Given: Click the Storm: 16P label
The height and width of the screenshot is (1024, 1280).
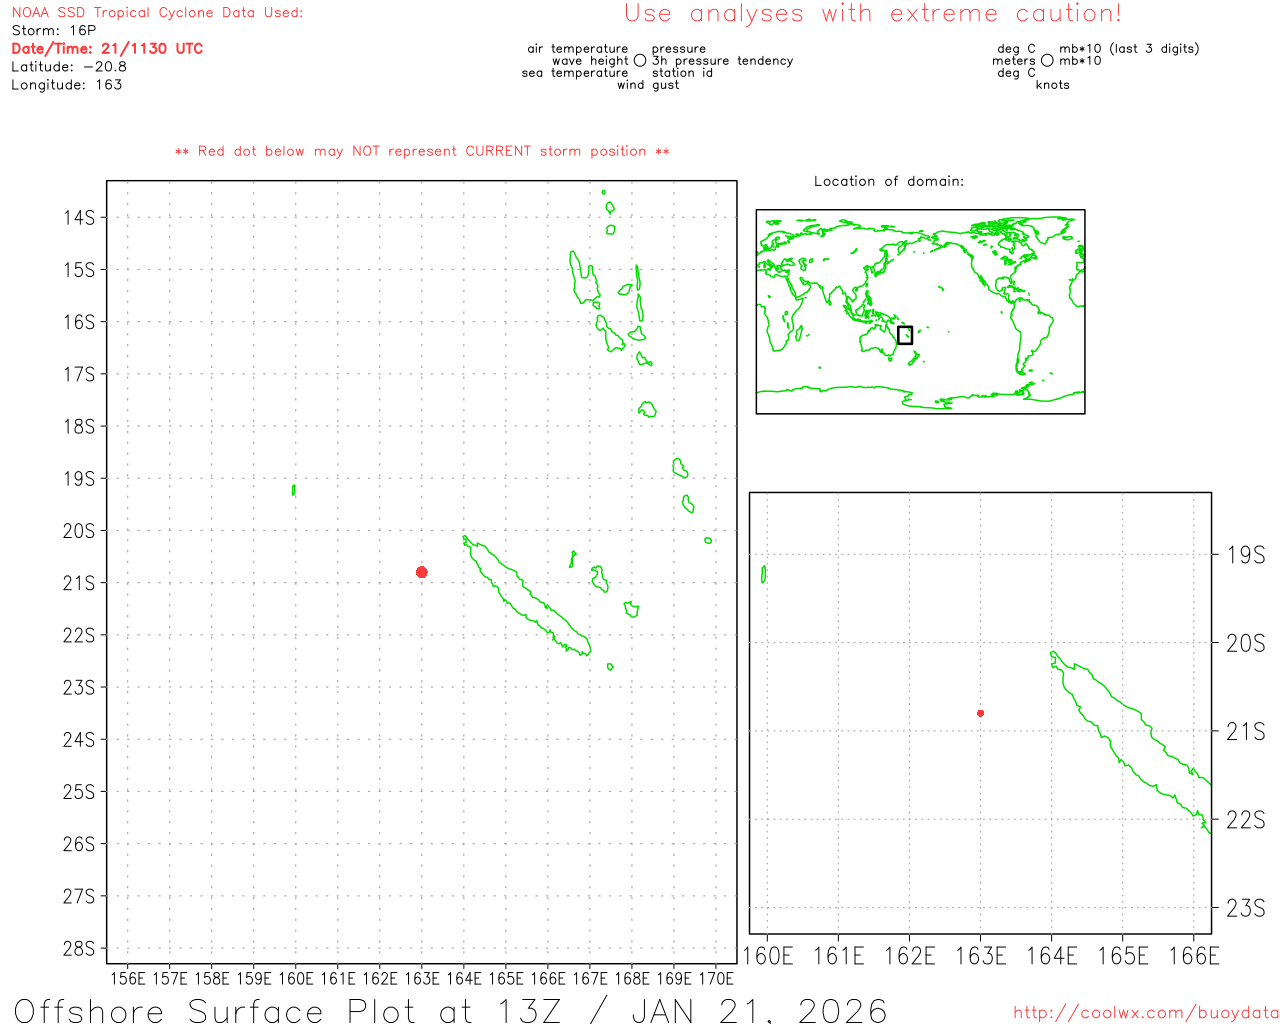Looking at the screenshot, I should 54,31.
